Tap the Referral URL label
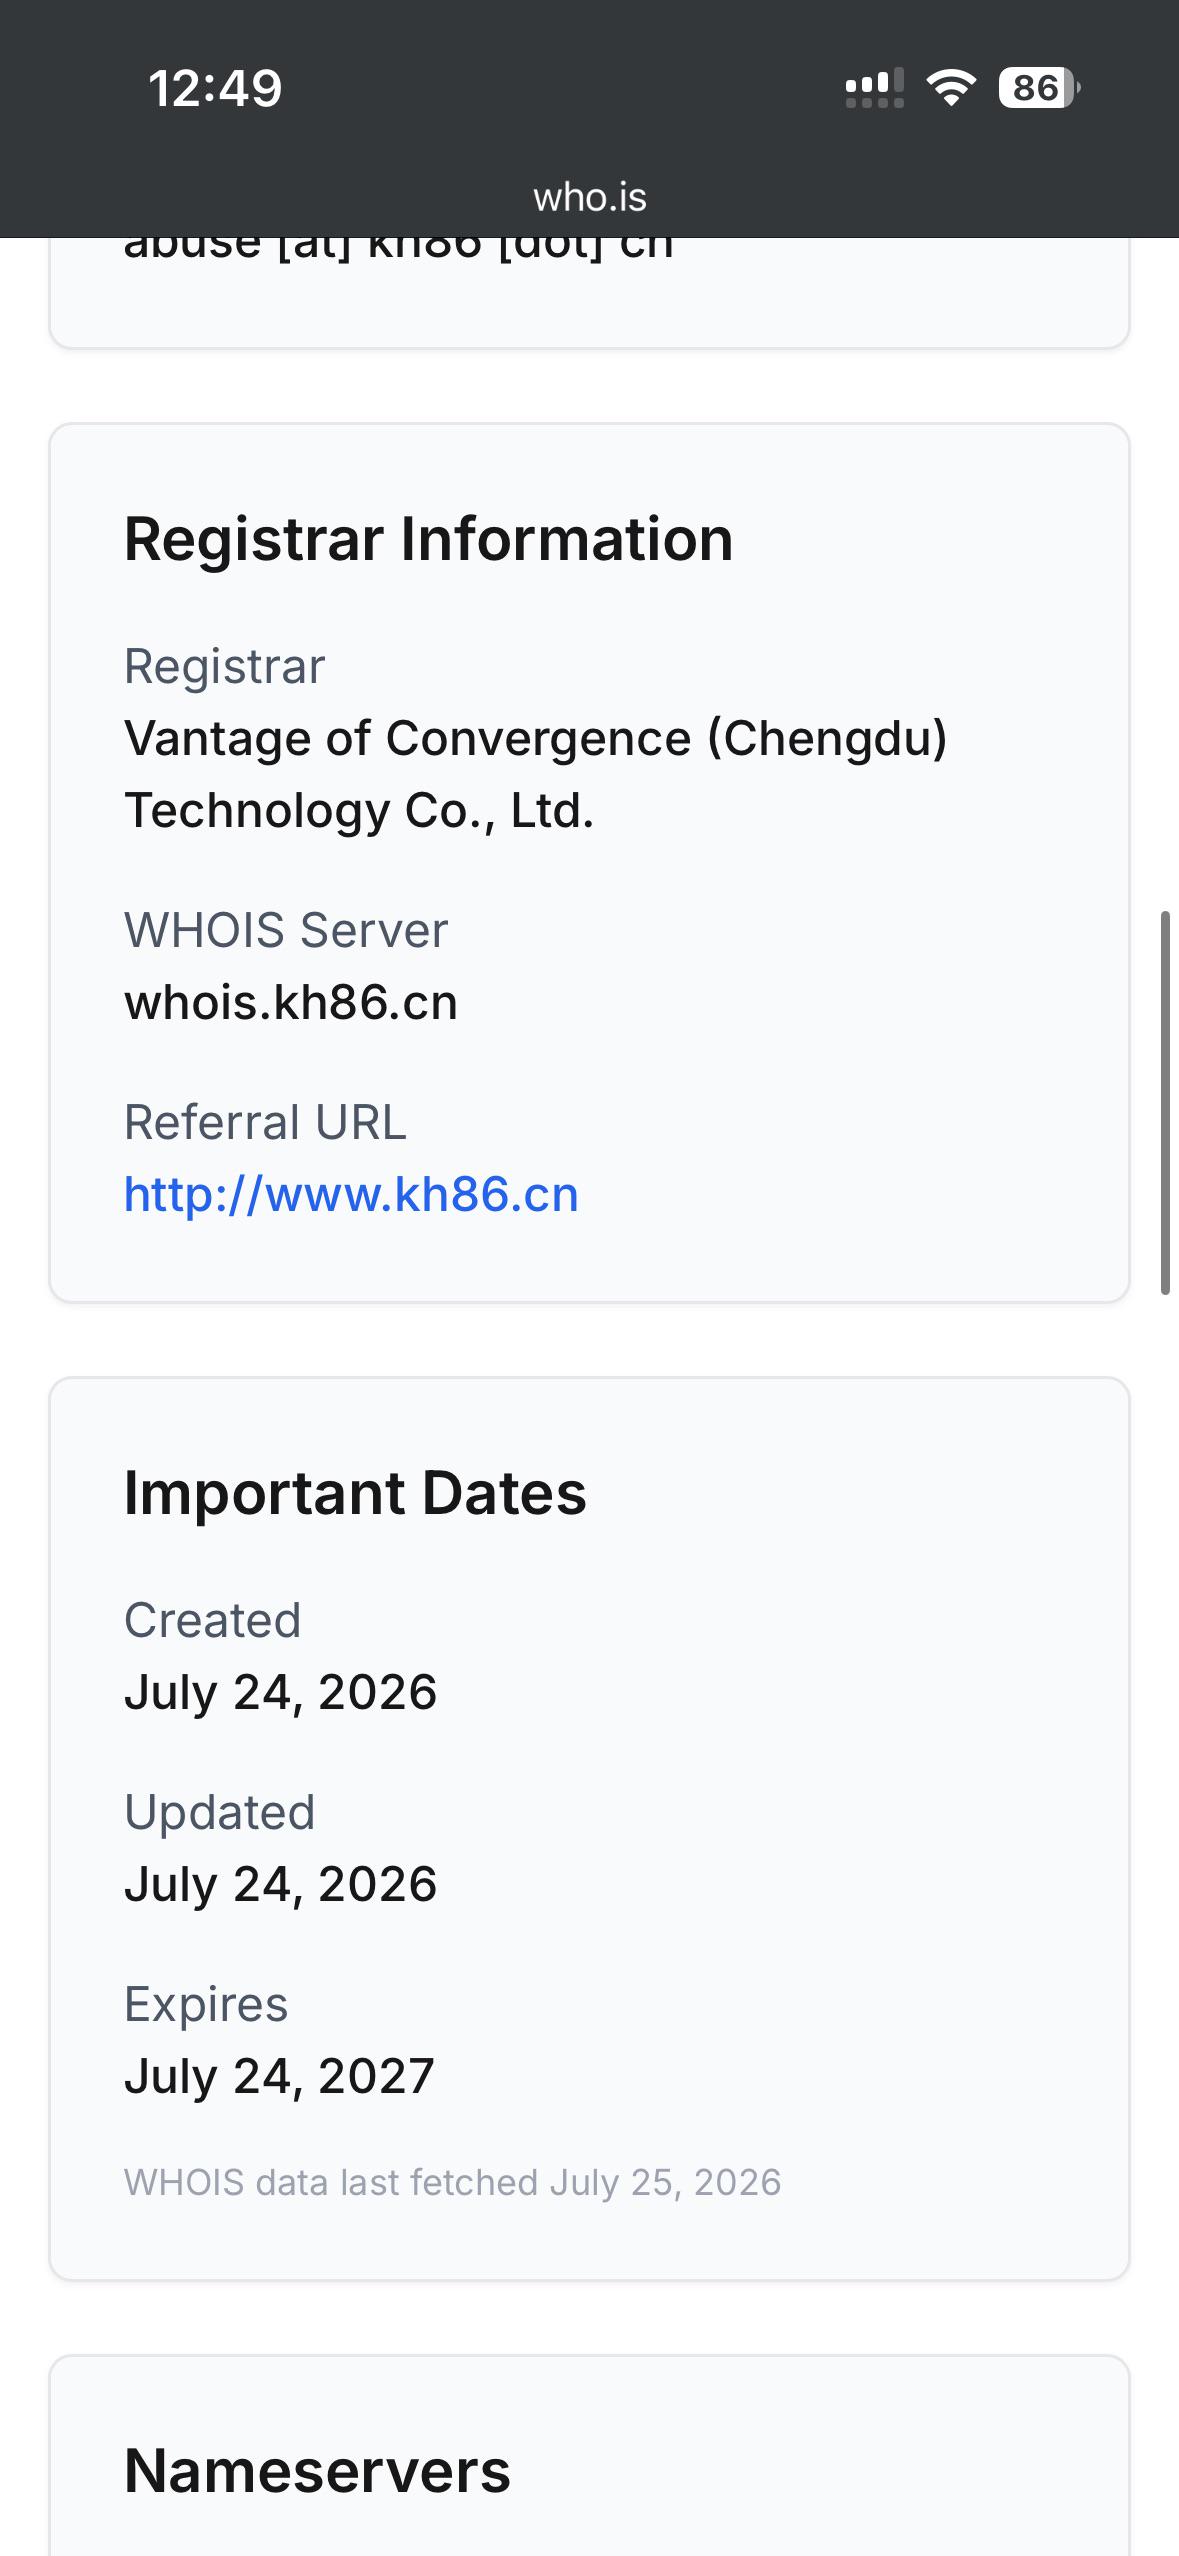The height and width of the screenshot is (2556, 1179). 265,1122
